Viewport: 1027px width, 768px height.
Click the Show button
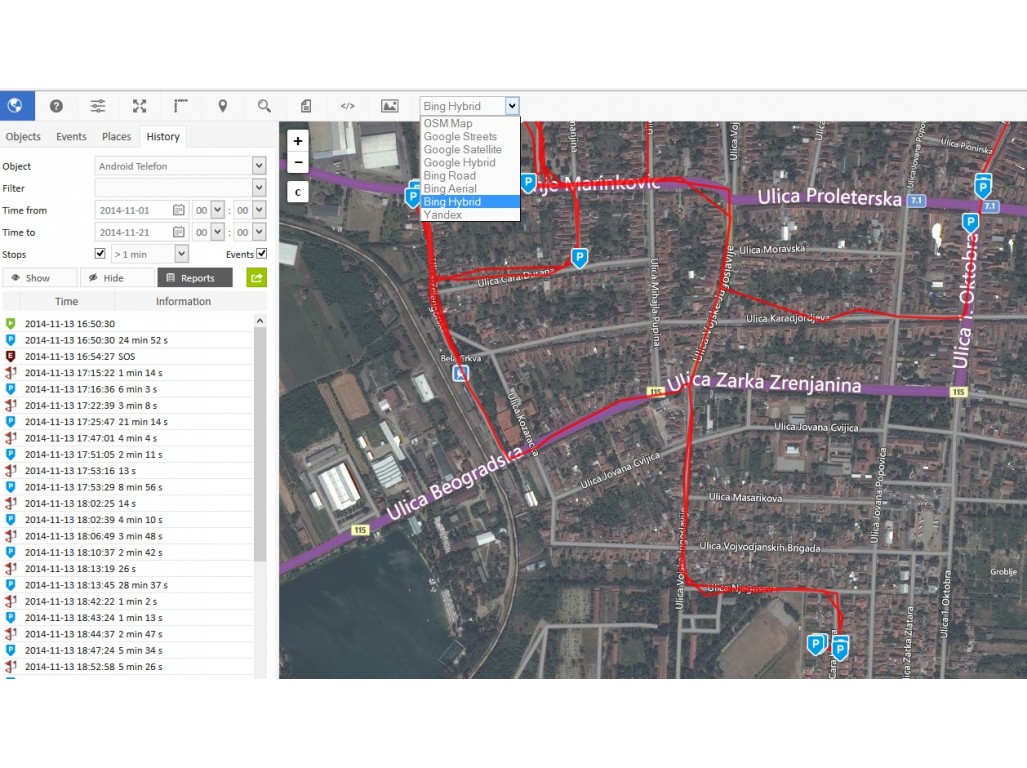(x=40, y=278)
